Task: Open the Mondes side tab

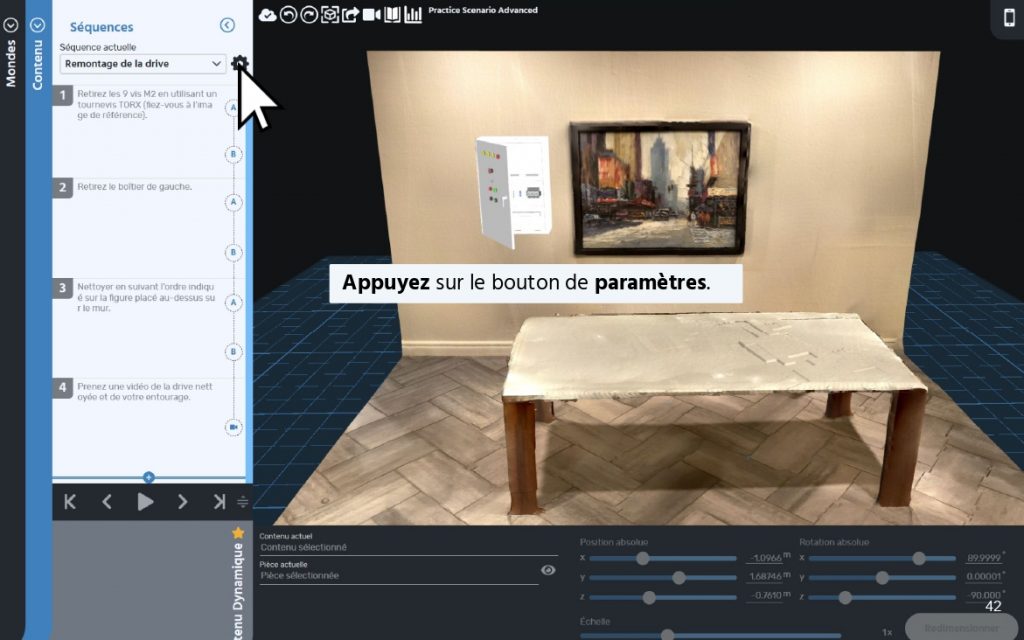Action: point(10,63)
